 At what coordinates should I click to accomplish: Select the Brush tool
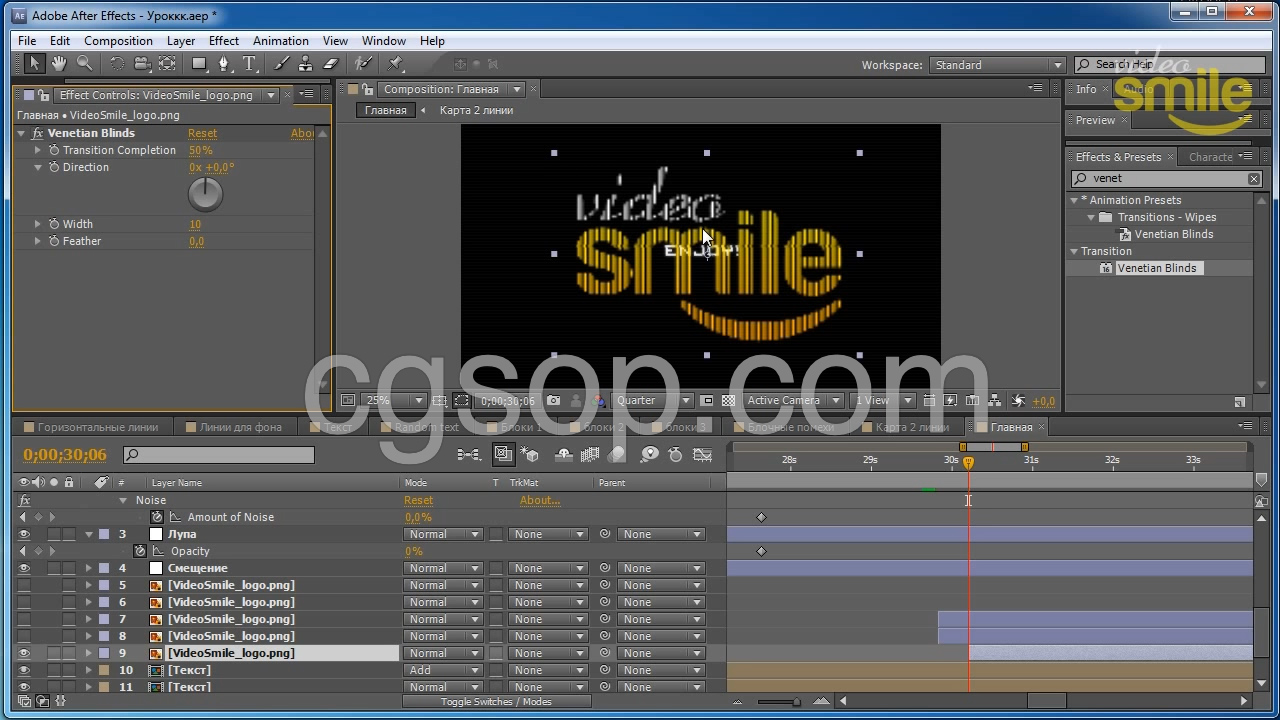point(281,64)
